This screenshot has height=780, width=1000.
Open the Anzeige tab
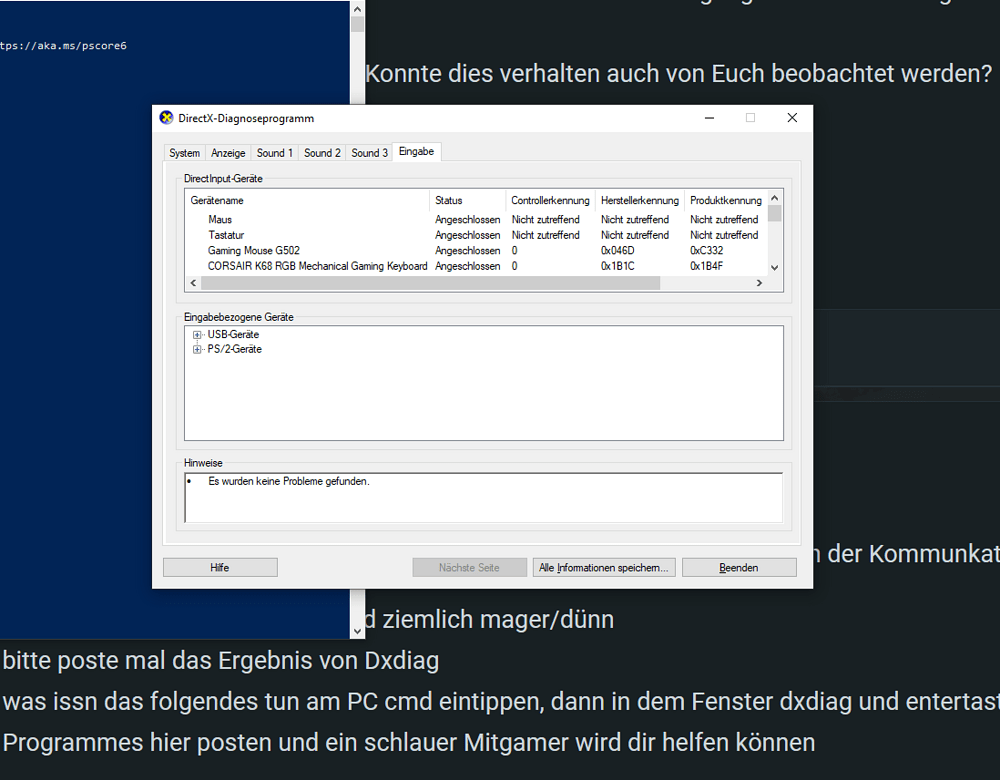pyautogui.click(x=228, y=153)
